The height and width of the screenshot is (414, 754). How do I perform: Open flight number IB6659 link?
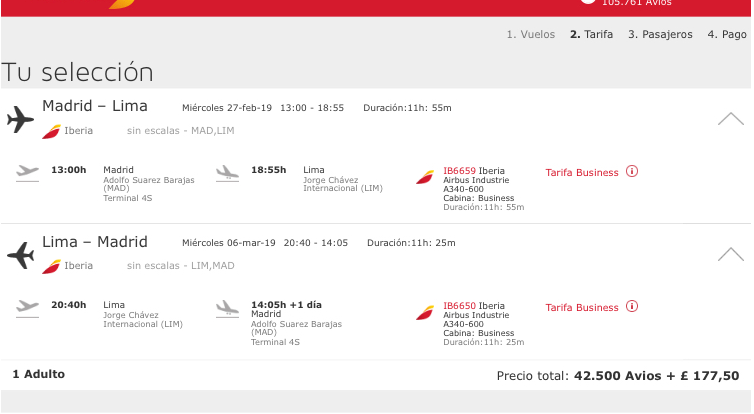coord(459,171)
